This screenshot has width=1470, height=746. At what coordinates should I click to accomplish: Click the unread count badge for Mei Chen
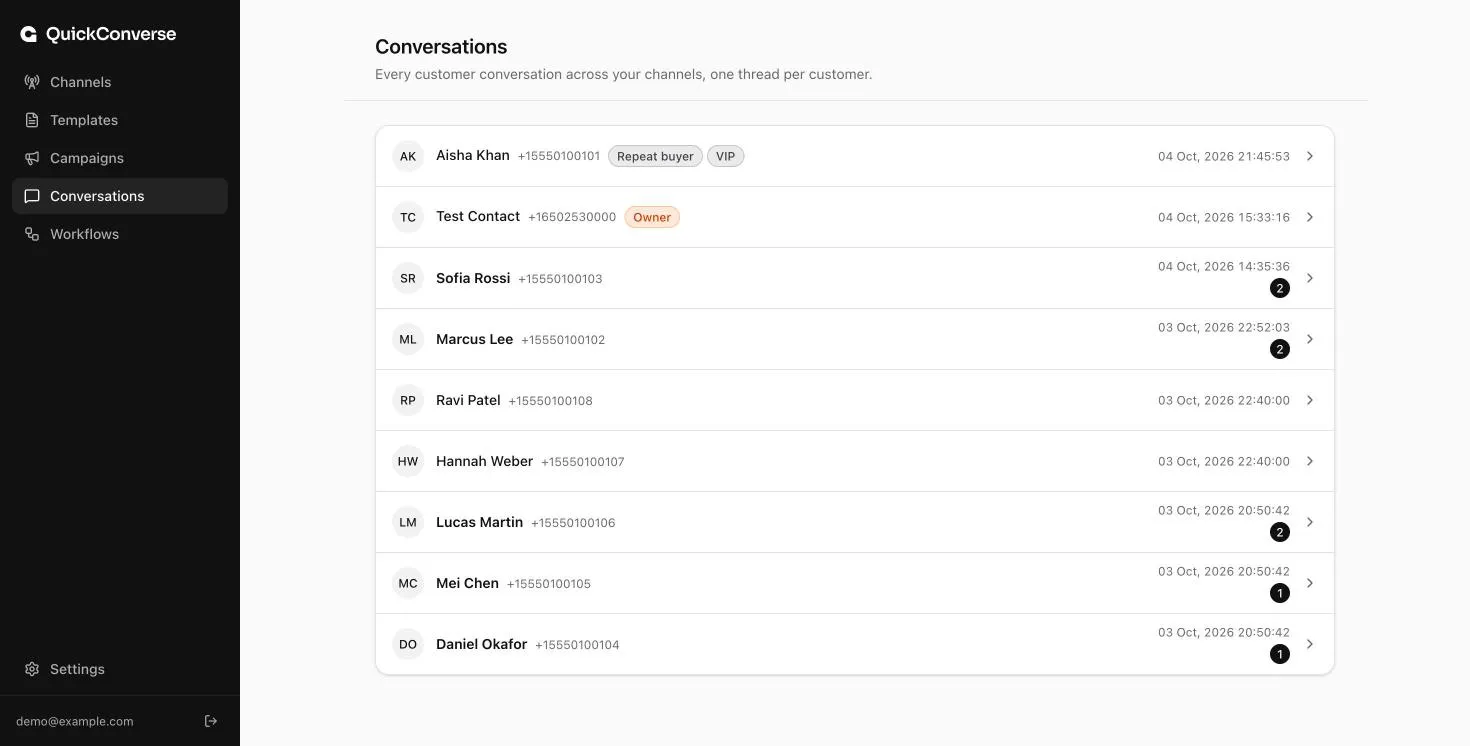coord(1280,593)
